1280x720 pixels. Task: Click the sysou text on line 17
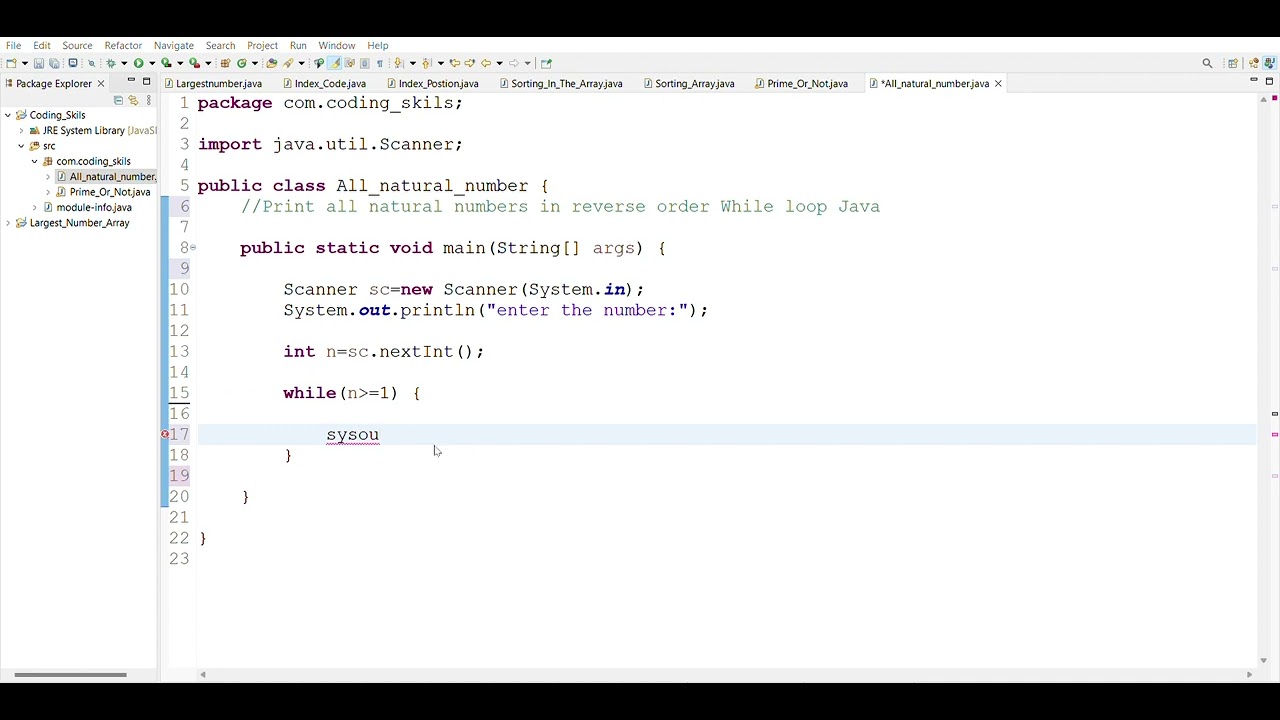[353, 435]
